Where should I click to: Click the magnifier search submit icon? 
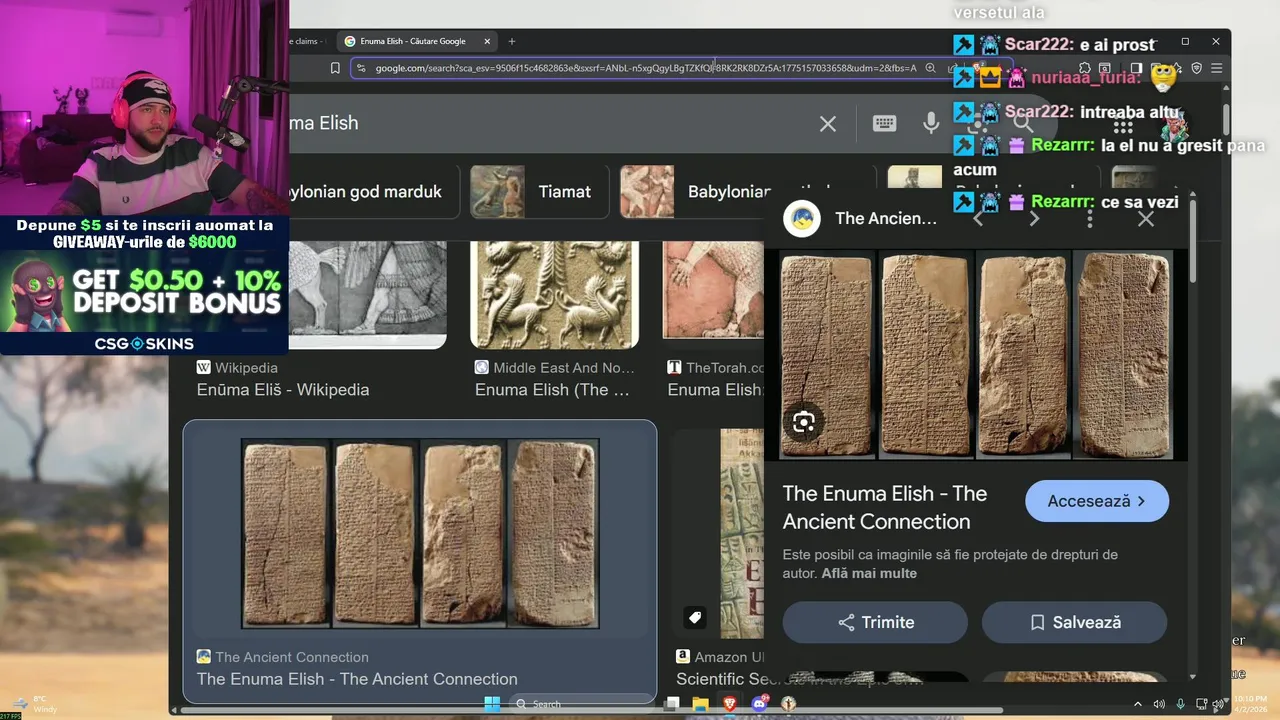(1023, 123)
